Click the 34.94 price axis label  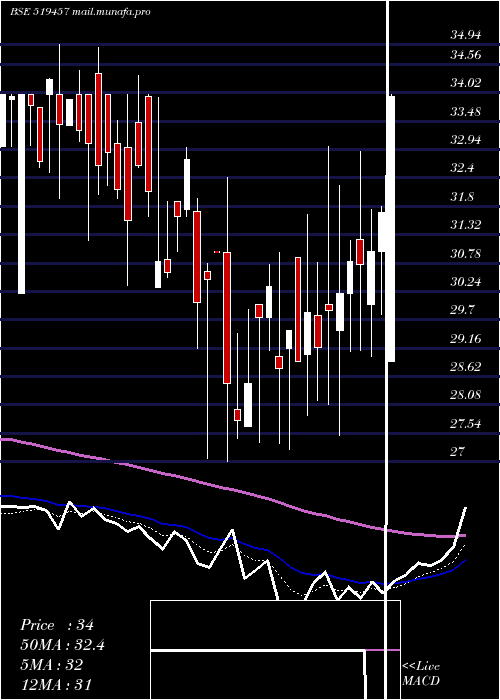coord(466,34)
